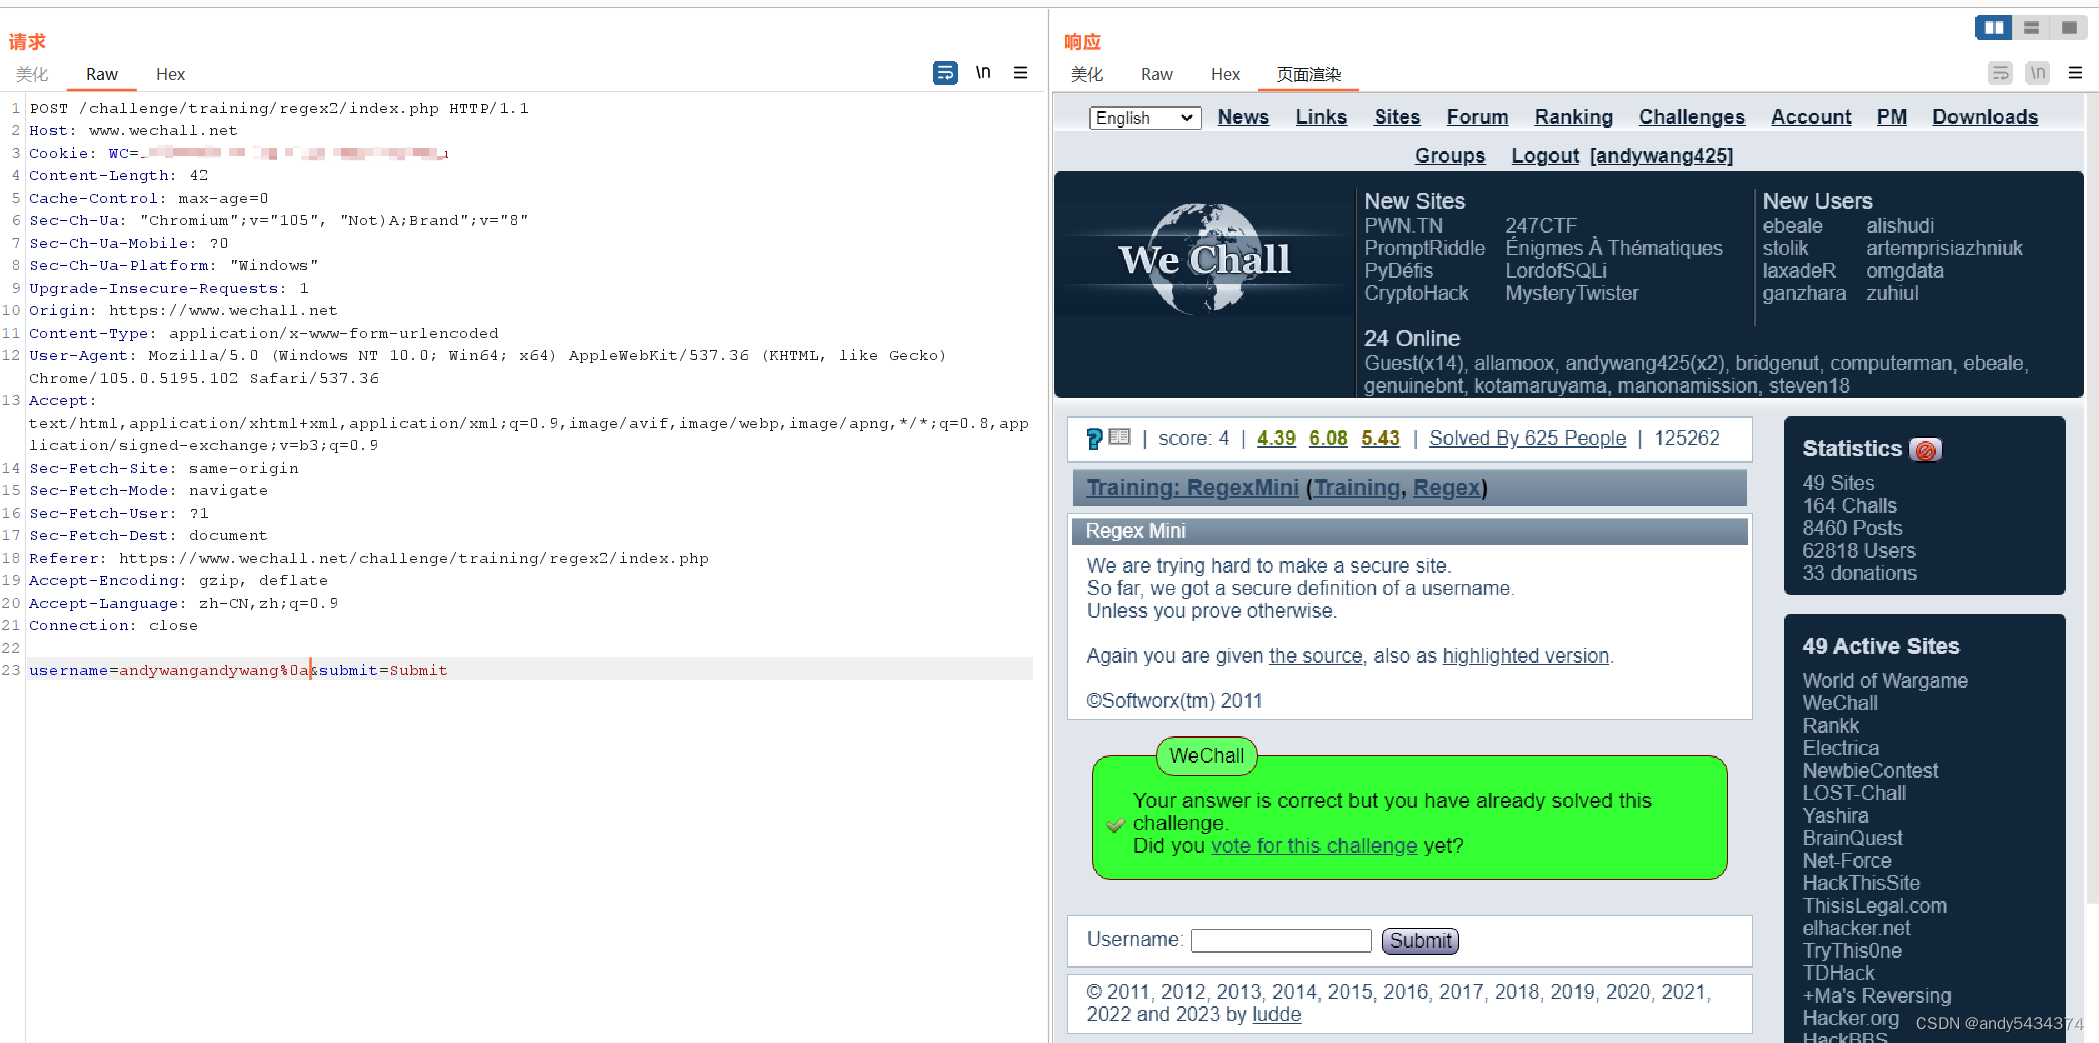This screenshot has height=1043, width=2099.
Task: Click 'vote for this challenge' link
Action: pos(1314,846)
